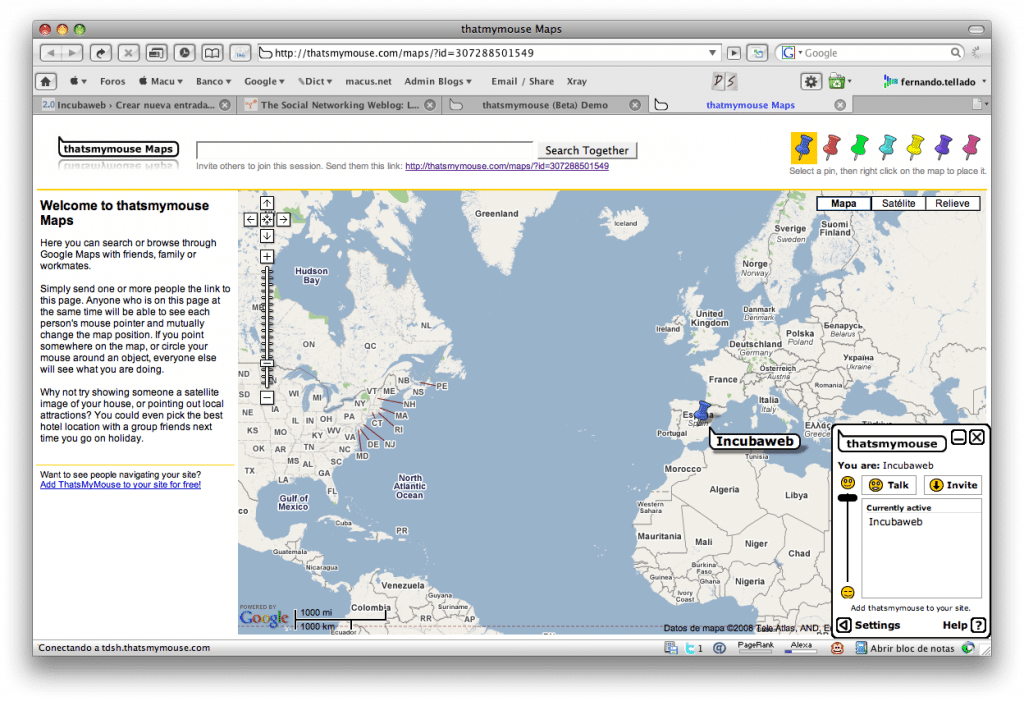
Task: Pan the map right
Action: 283,220
